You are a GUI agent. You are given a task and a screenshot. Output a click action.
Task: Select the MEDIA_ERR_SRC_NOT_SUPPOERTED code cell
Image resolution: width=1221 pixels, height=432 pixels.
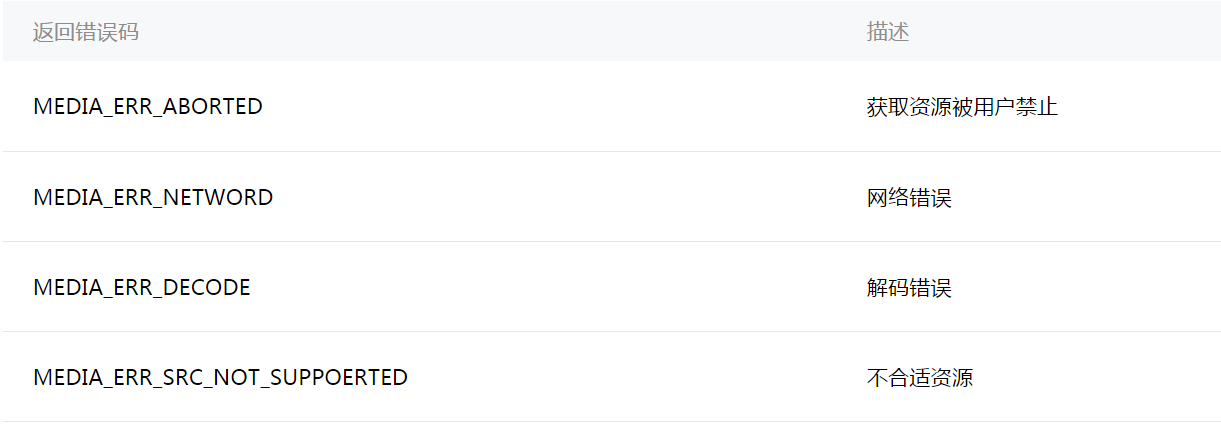click(220, 378)
